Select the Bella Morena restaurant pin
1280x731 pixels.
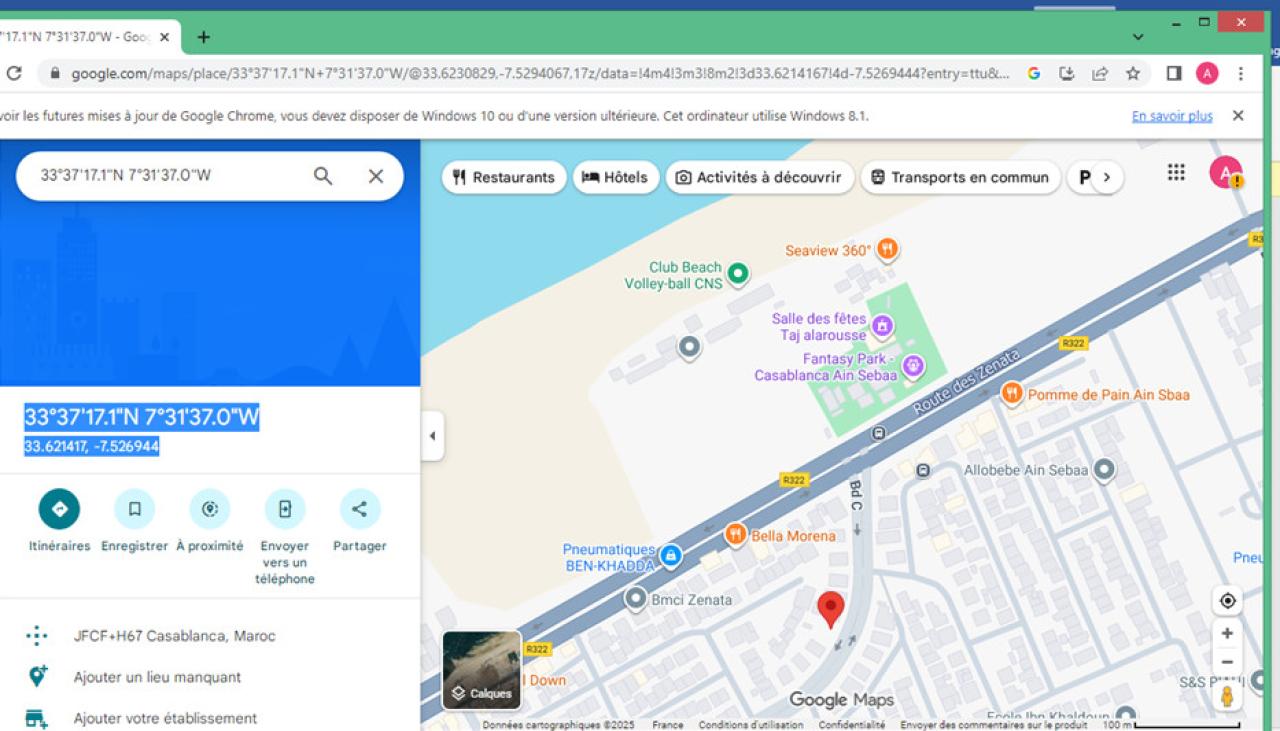pyautogui.click(x=736, y=535)
